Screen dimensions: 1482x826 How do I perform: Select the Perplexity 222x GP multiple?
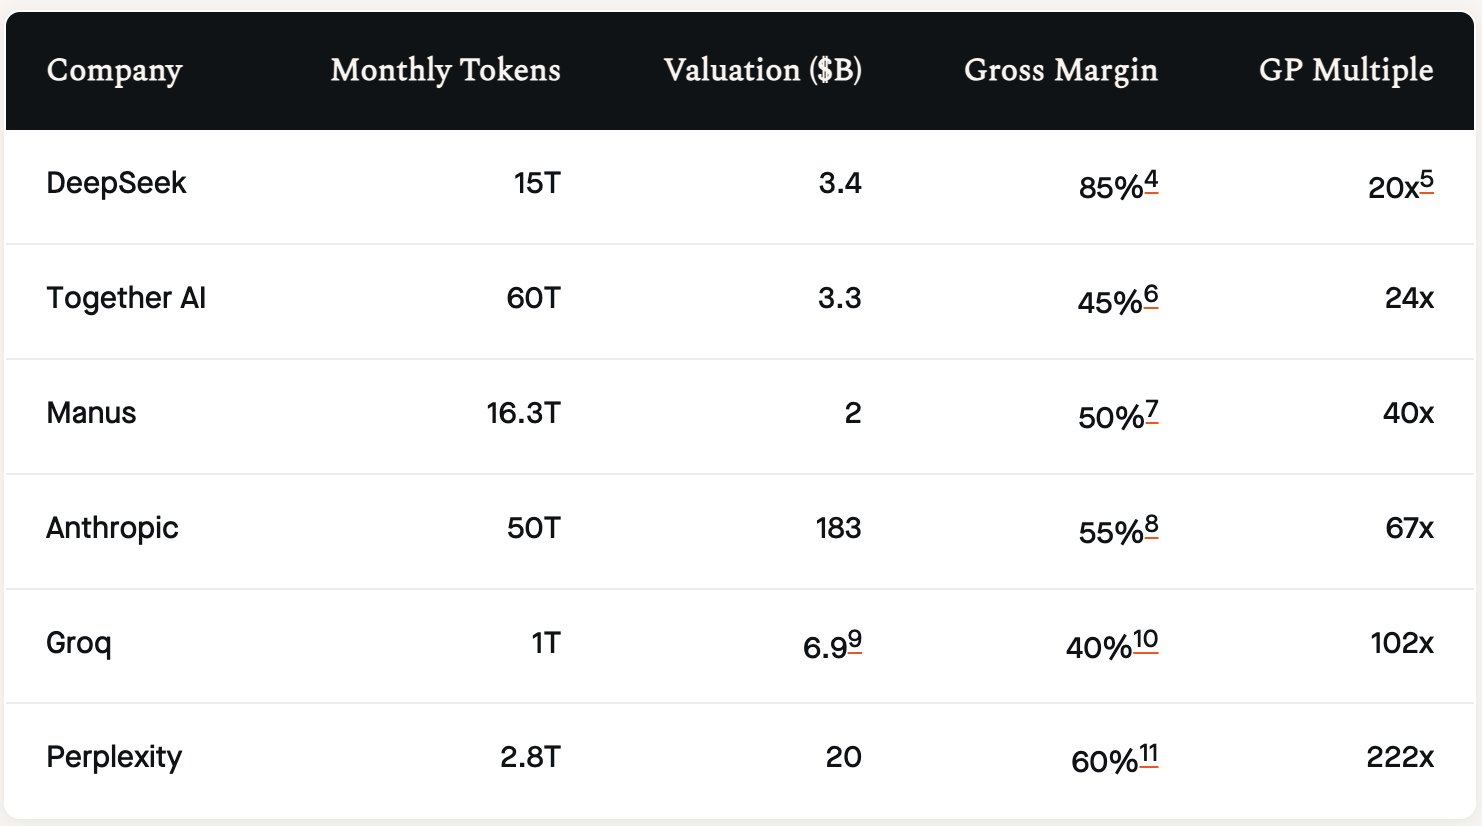1399,757
